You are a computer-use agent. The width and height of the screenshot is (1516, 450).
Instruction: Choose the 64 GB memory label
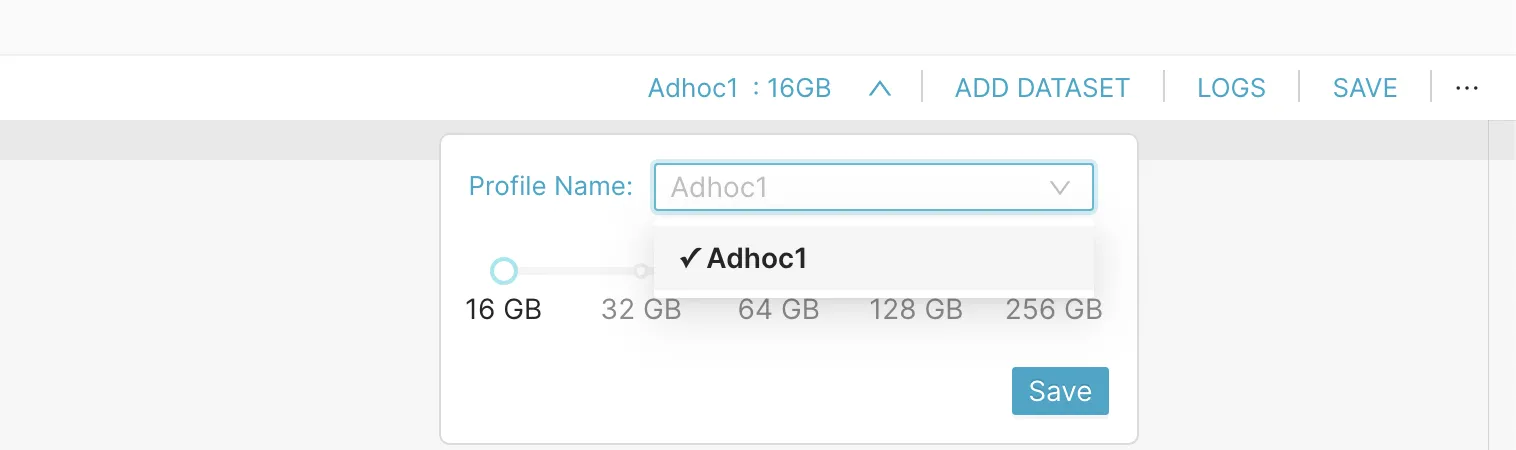[x=779, y=310]
